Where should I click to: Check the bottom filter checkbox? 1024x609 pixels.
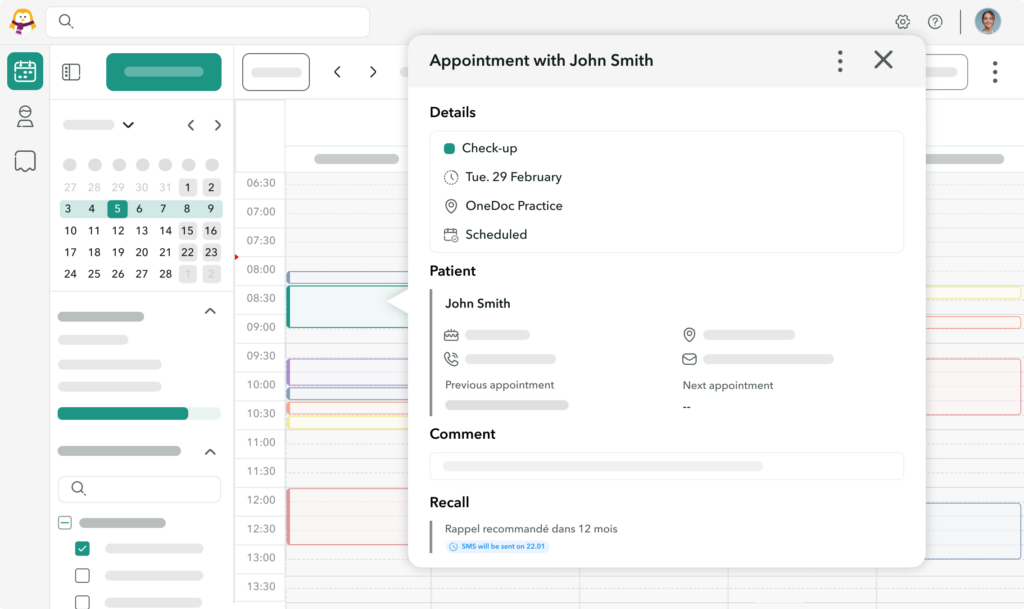(x=83, y=602)
